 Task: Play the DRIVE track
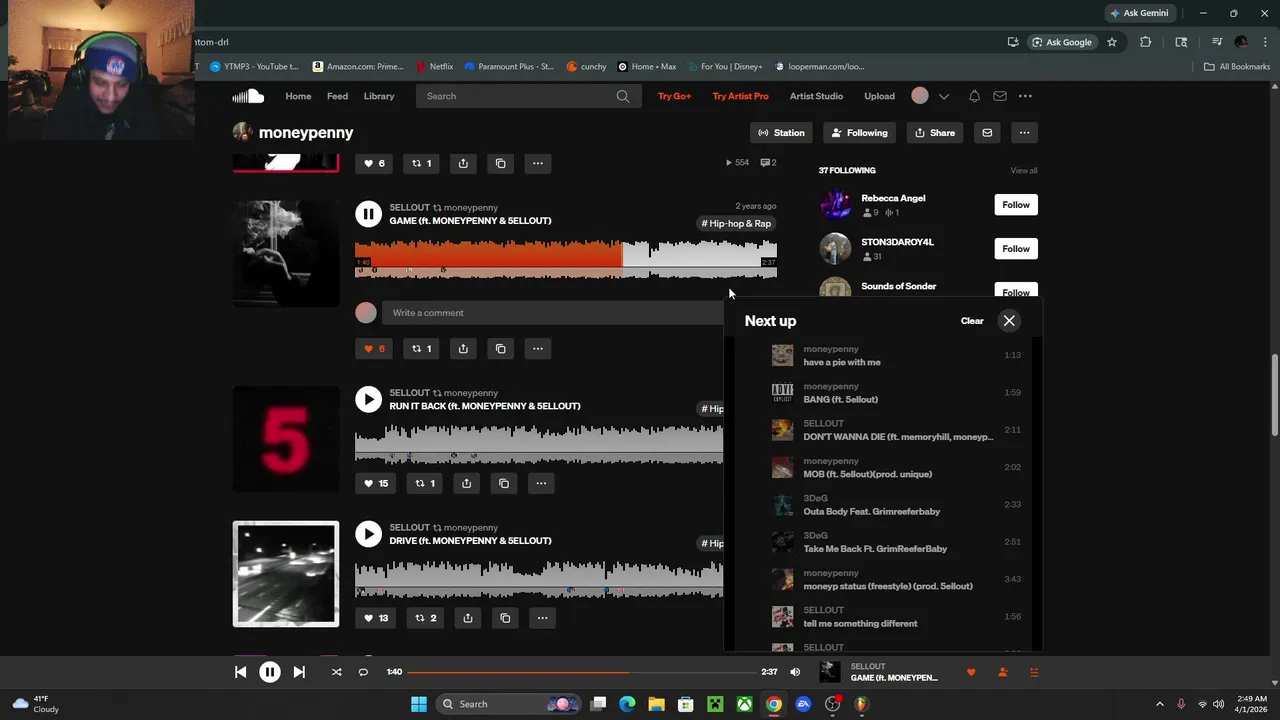(x=368, y=534)
